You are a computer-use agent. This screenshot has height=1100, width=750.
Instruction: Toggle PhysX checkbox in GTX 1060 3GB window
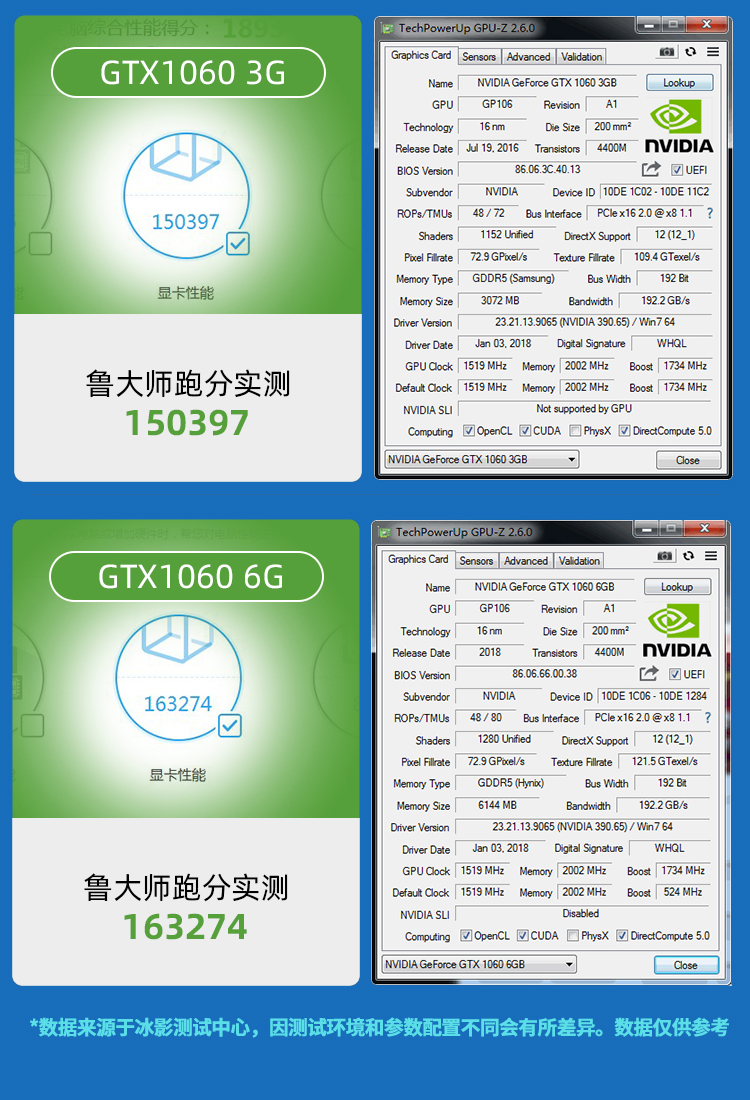[575, 431]
